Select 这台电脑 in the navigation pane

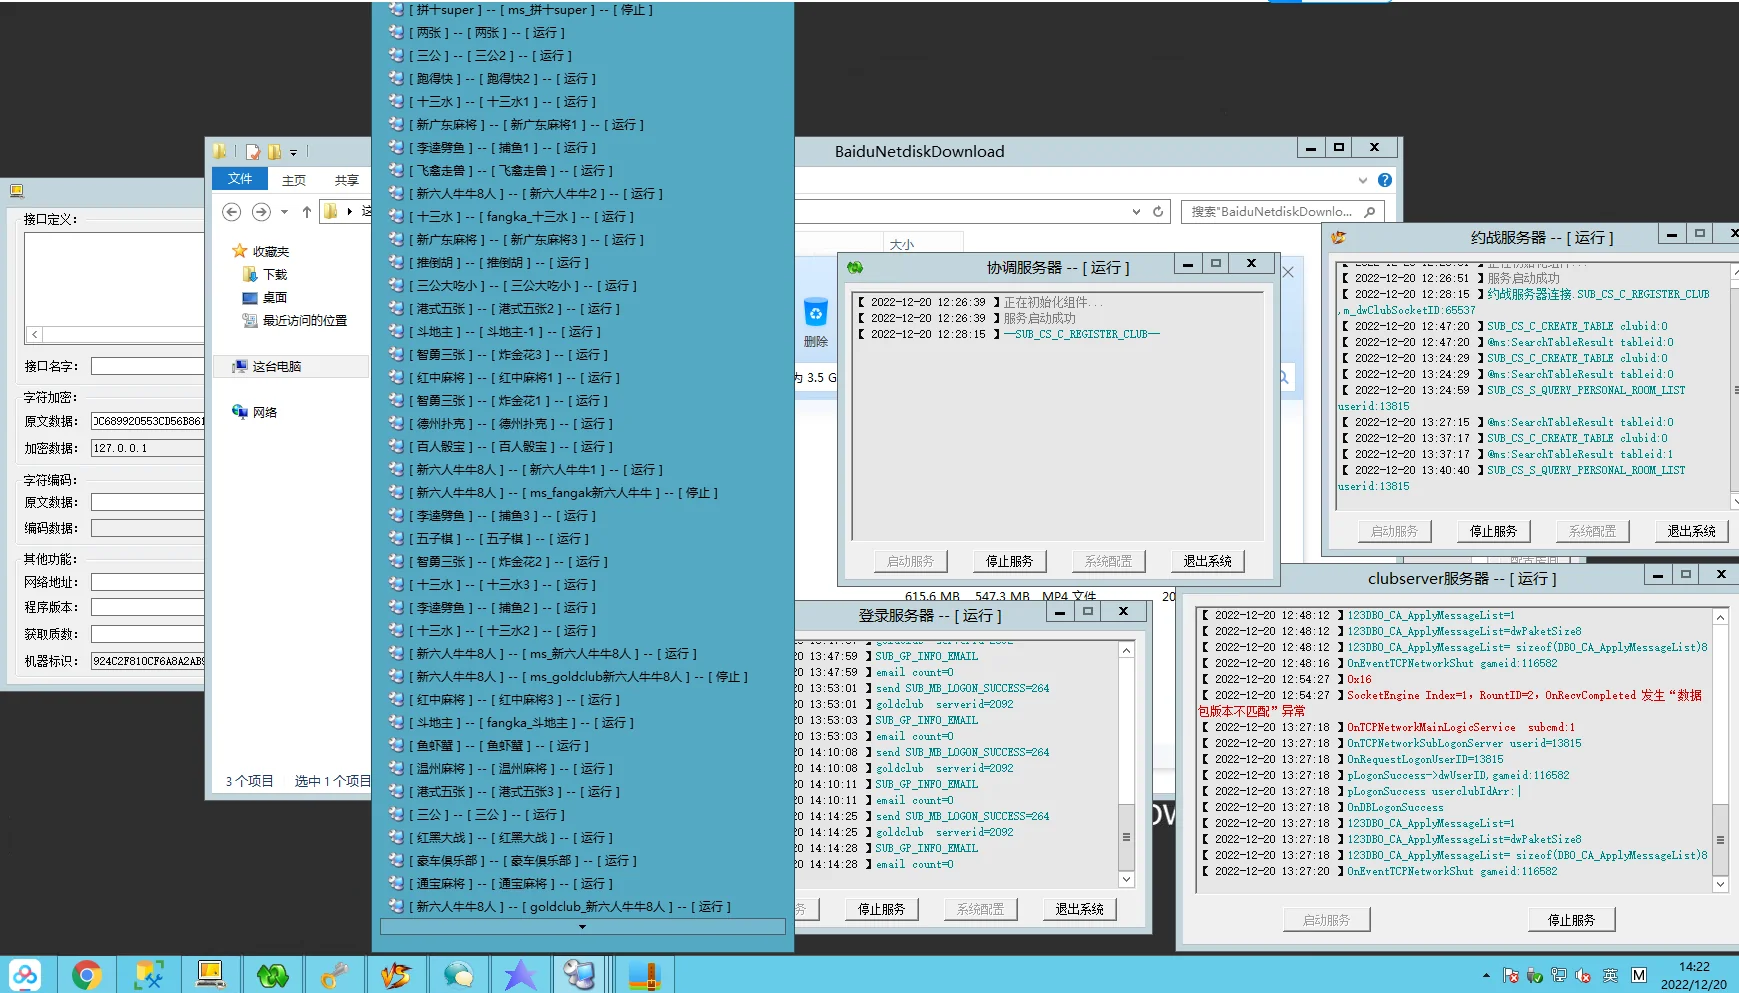(276, 367)
